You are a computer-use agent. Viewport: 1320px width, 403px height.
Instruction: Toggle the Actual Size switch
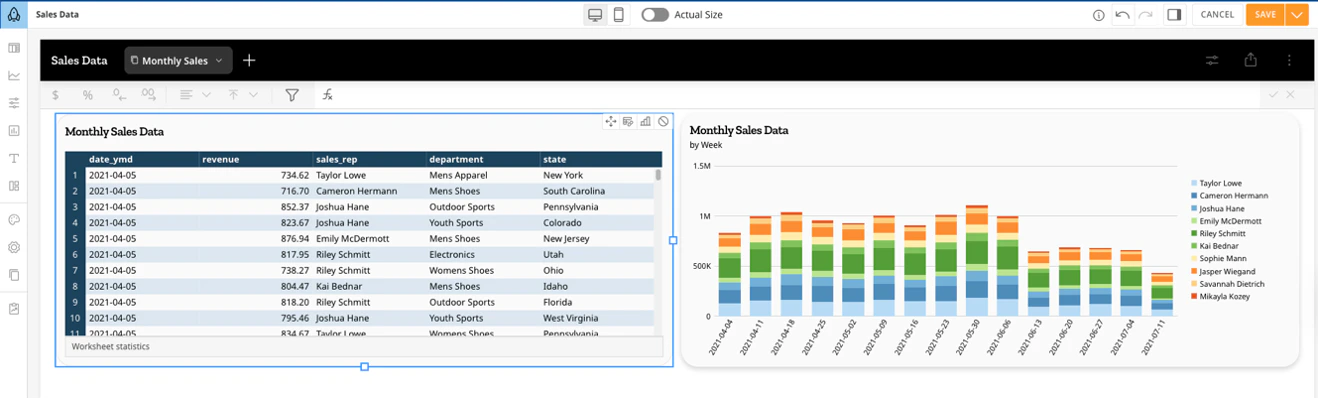tap(655, 15)
